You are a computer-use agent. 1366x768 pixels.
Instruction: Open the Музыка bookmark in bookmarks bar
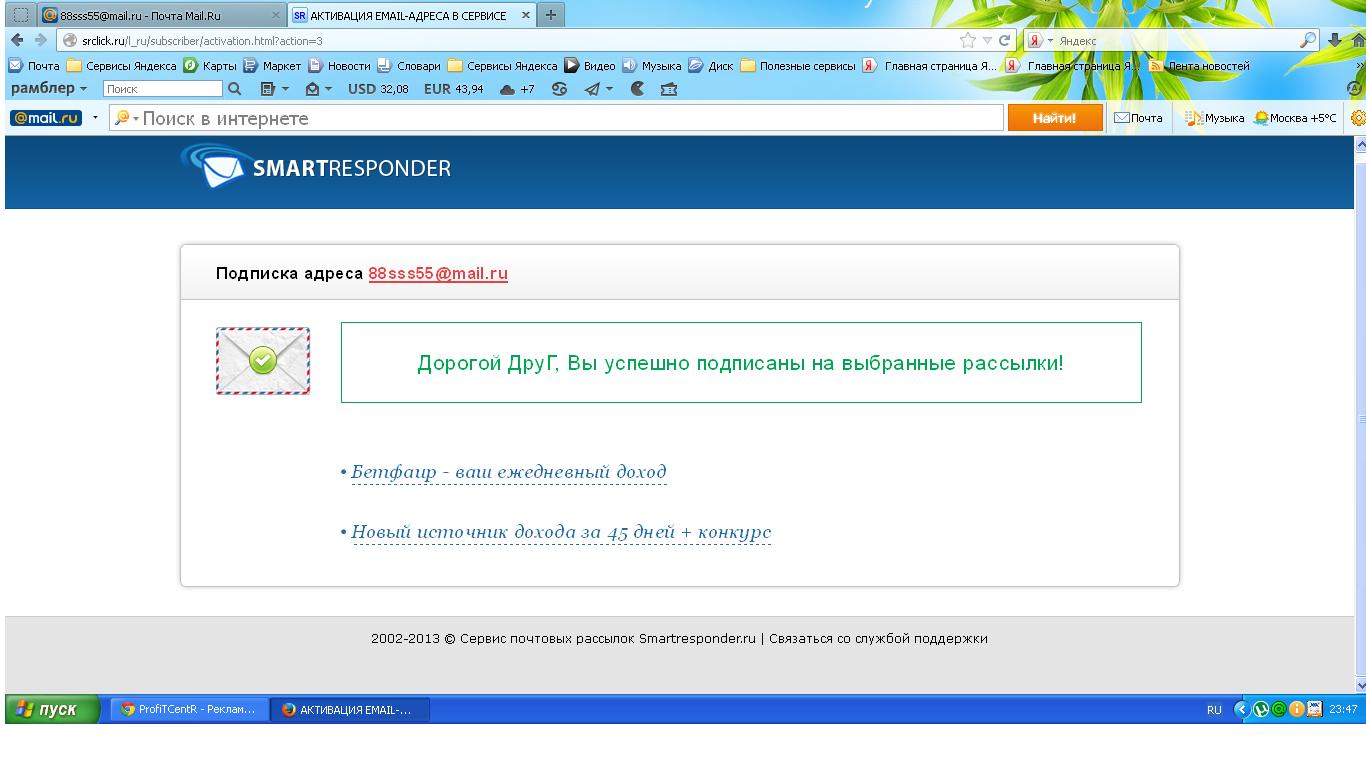pyautogui.click(x=652, y=66)
